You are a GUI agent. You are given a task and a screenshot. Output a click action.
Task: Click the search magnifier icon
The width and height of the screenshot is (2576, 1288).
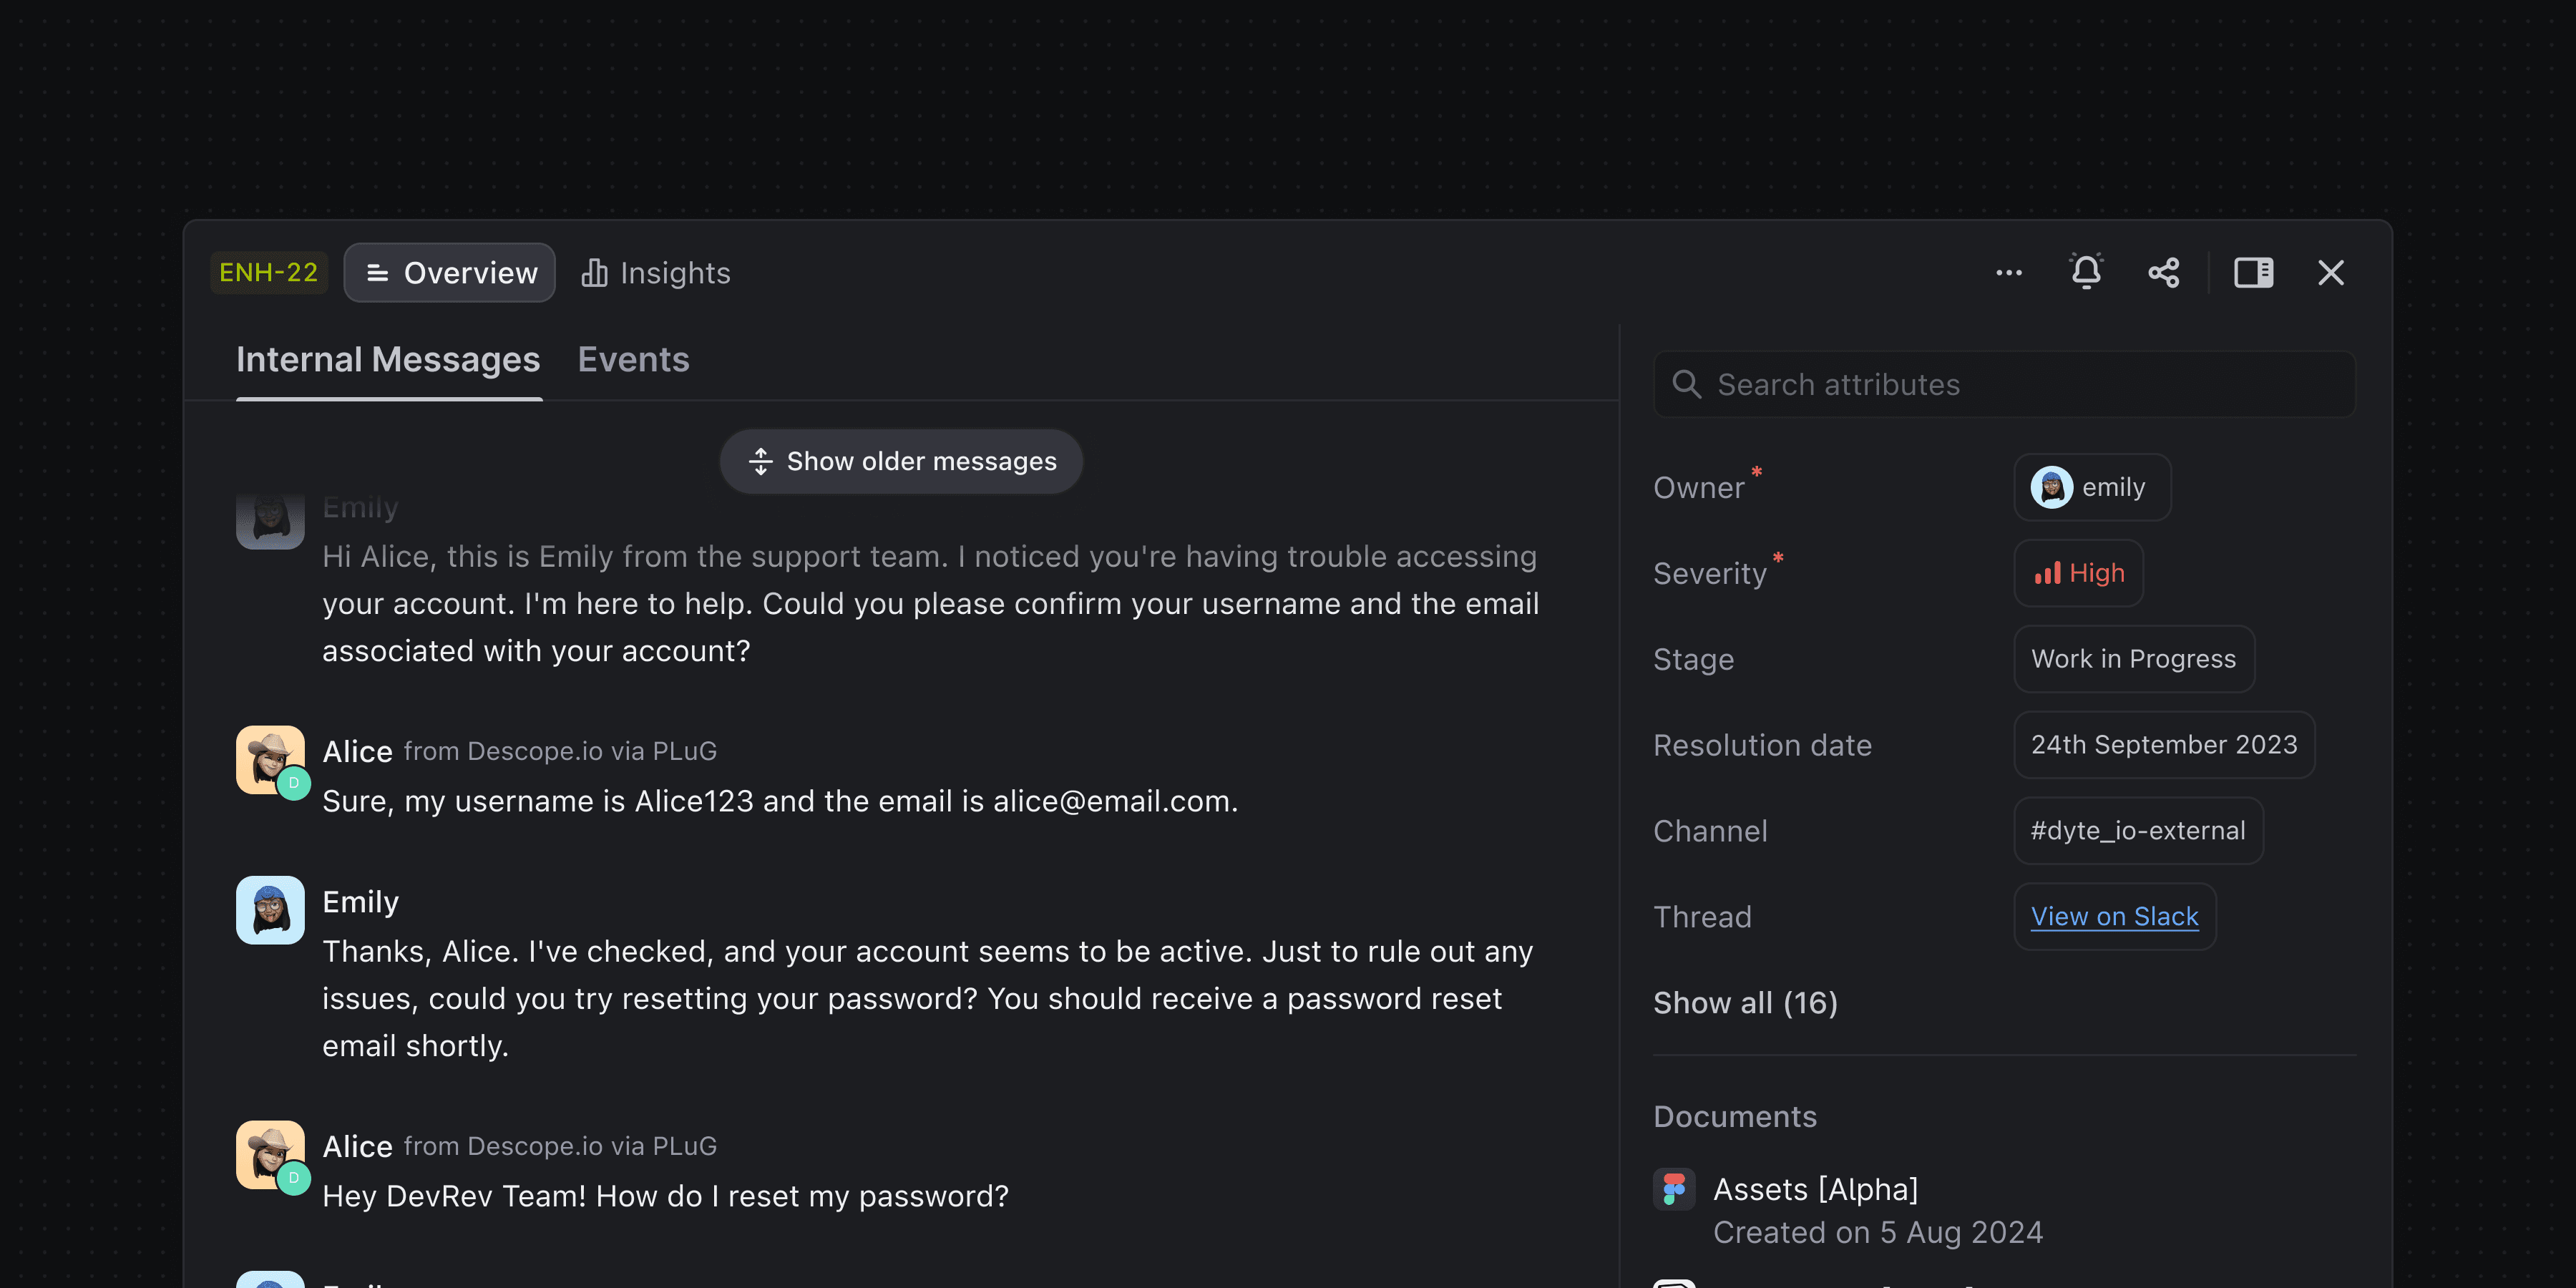click(1687, 384)
